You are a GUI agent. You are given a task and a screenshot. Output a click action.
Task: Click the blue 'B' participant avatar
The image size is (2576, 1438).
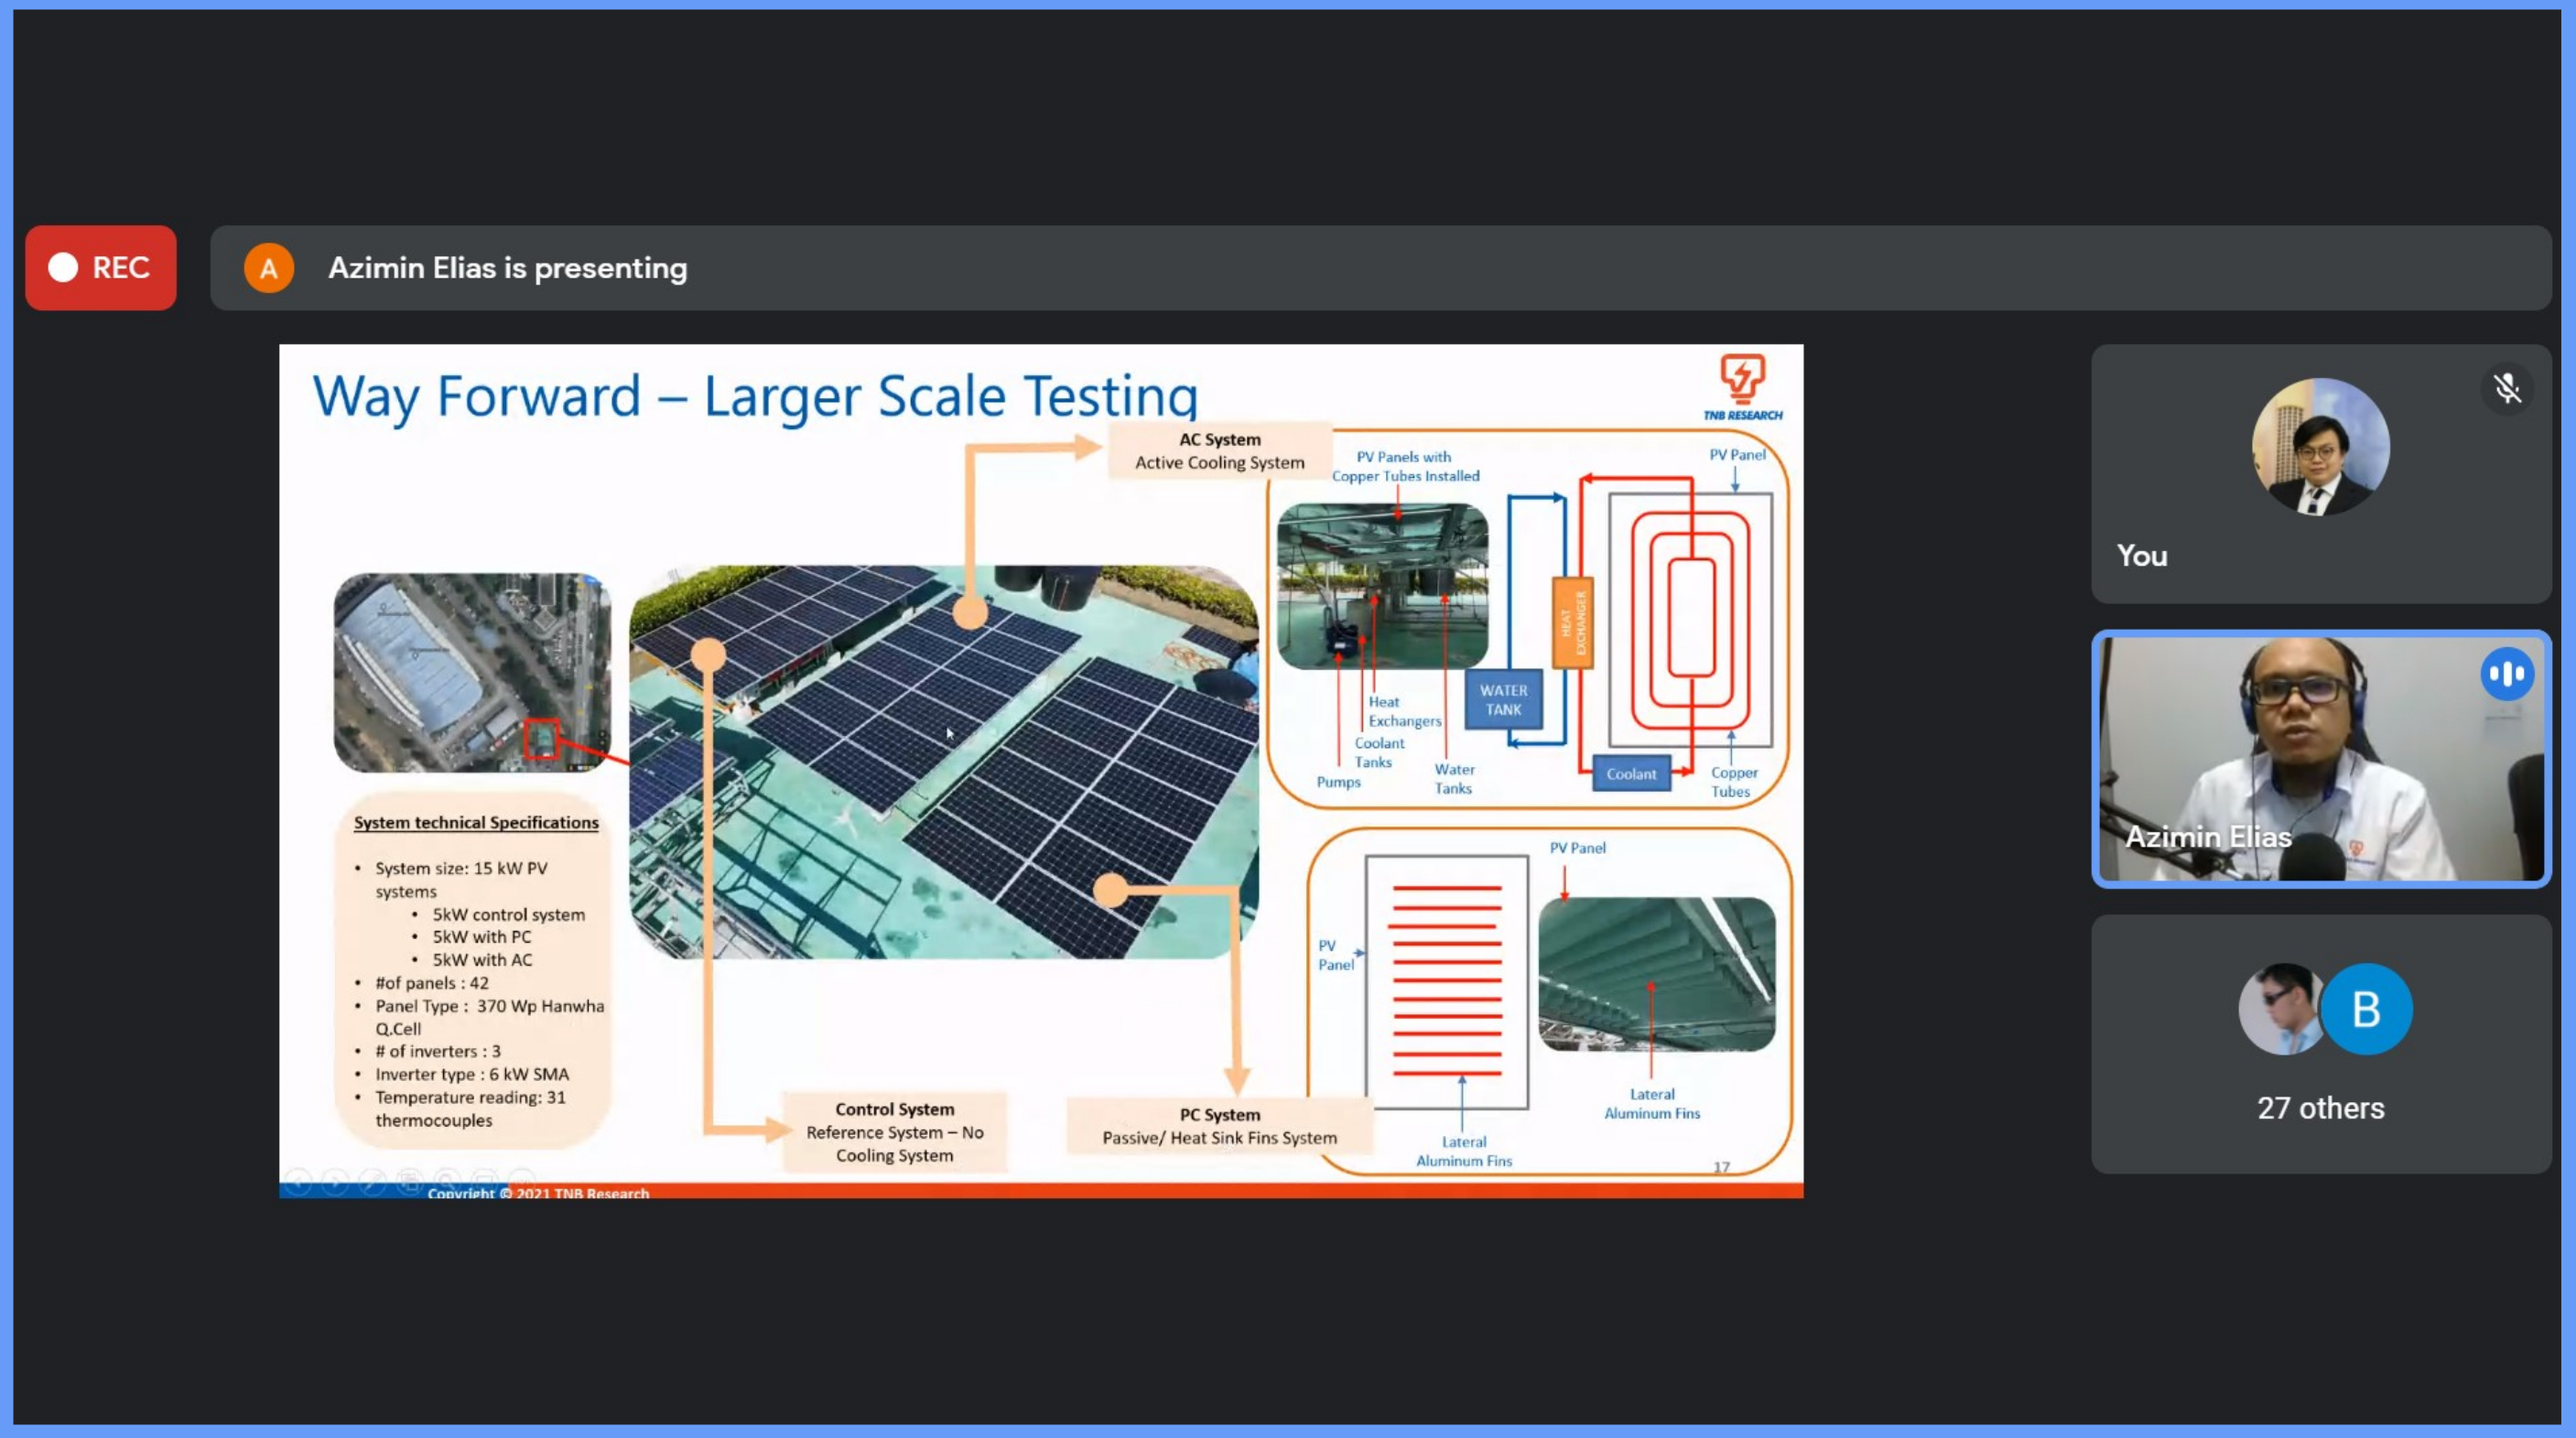pyautogui.click(x=2366, y=1009)
